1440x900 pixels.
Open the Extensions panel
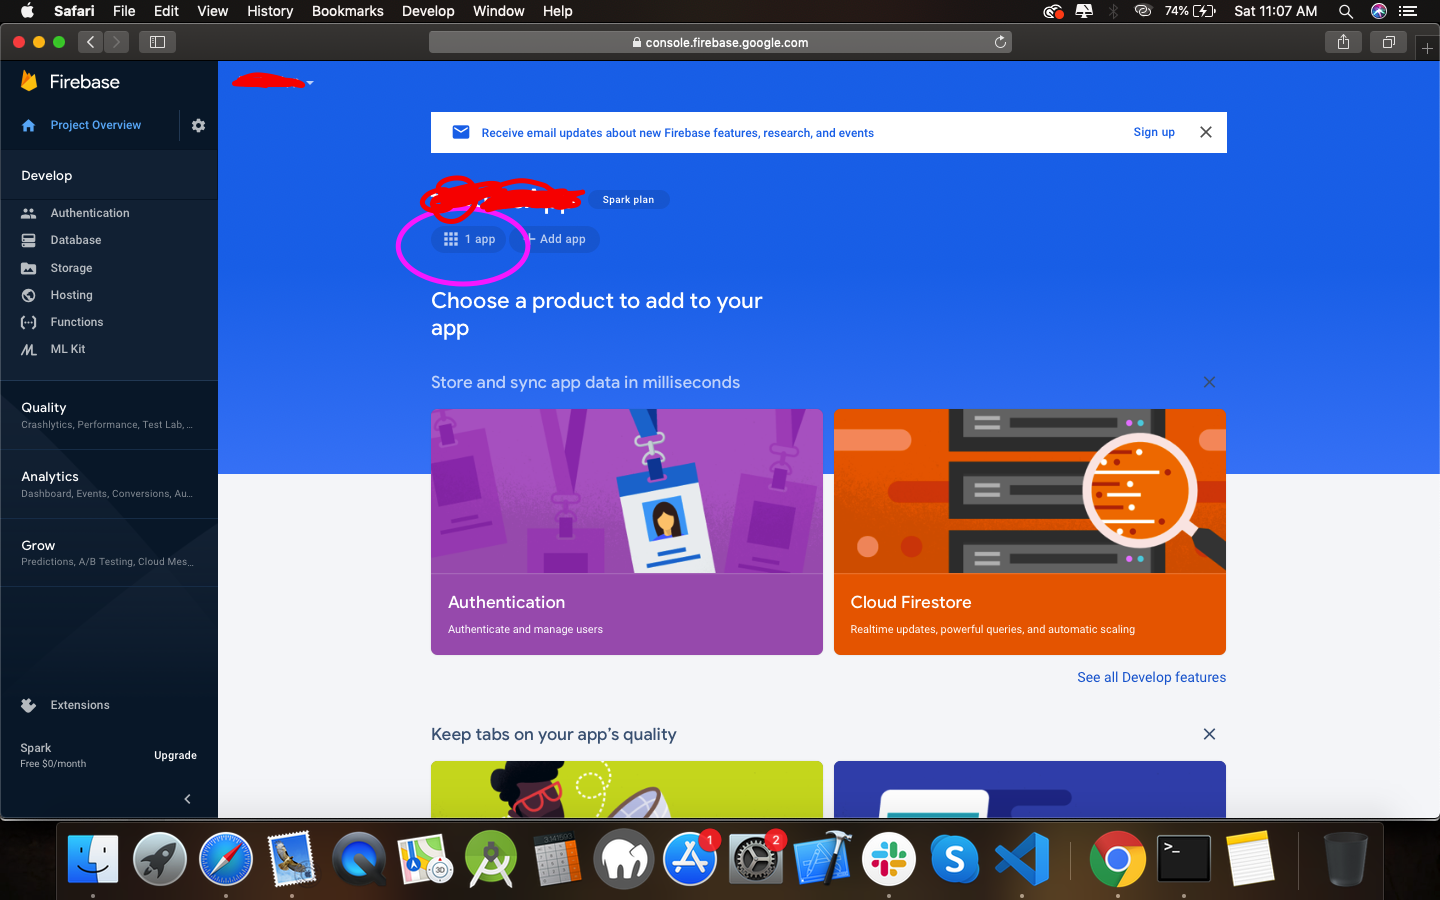[80, 705]
